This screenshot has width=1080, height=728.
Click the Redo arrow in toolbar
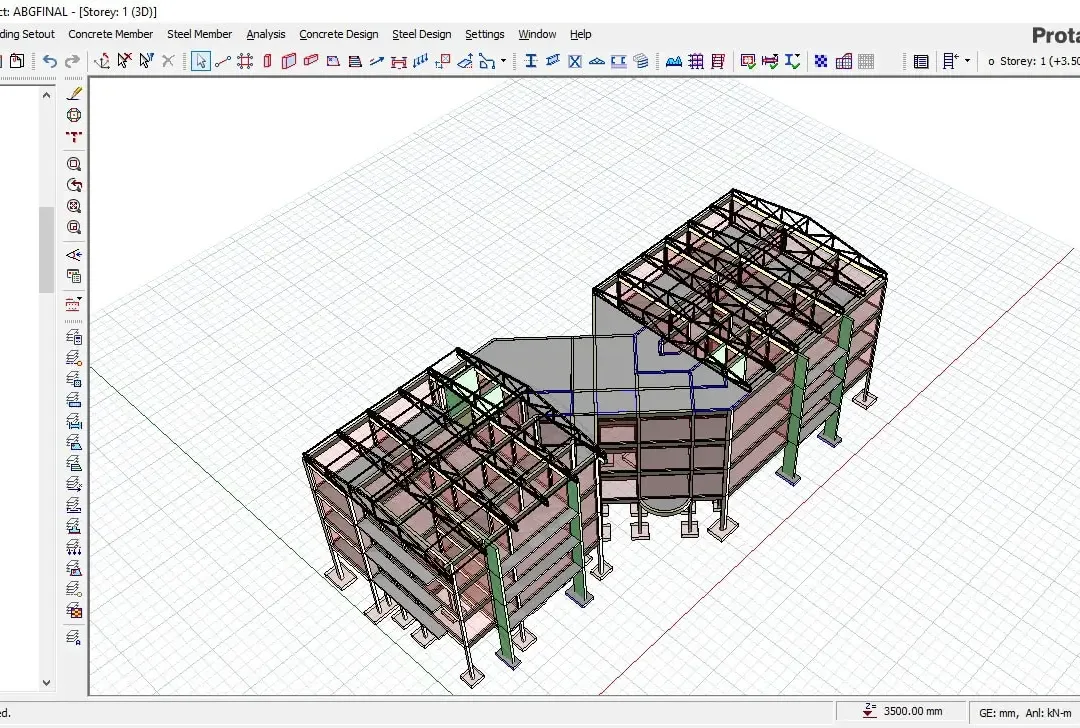pyautogui.click(x=72, y=61)
